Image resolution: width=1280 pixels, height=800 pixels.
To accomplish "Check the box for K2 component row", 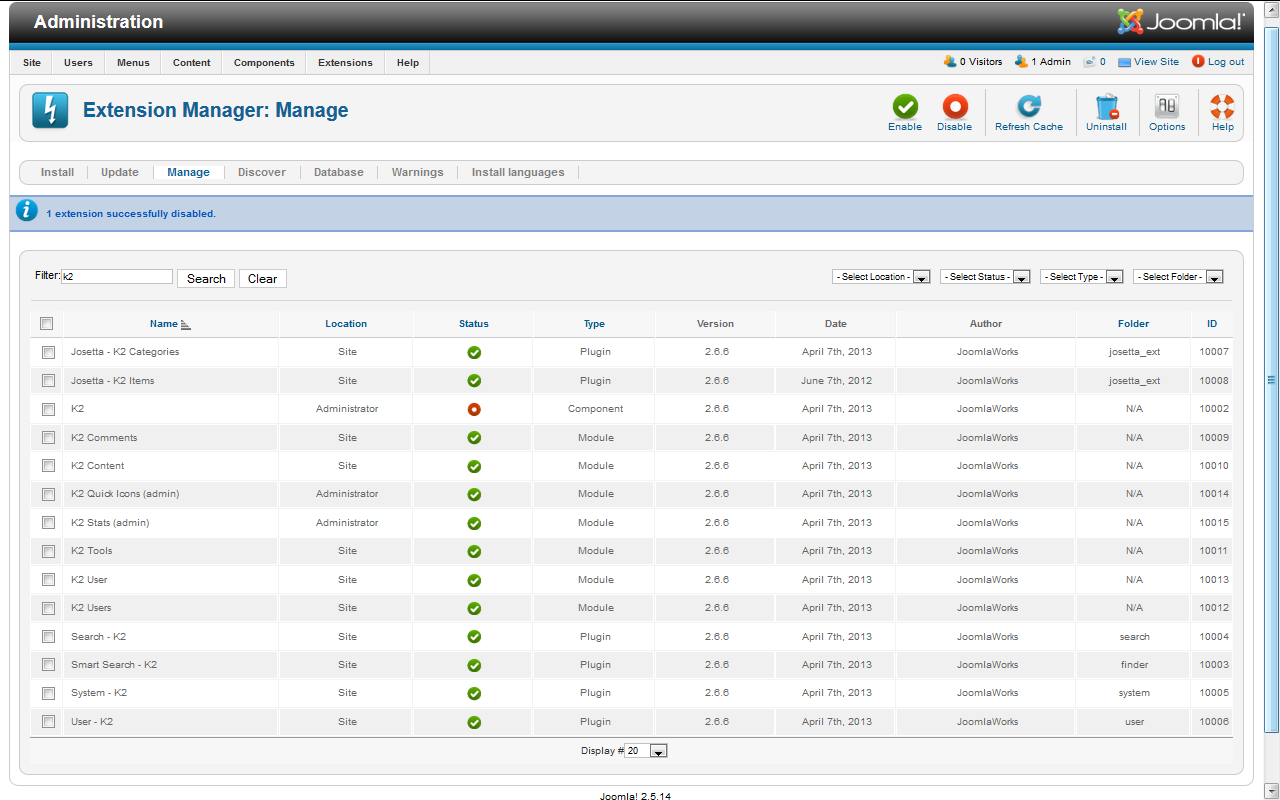I will (48, 409).
